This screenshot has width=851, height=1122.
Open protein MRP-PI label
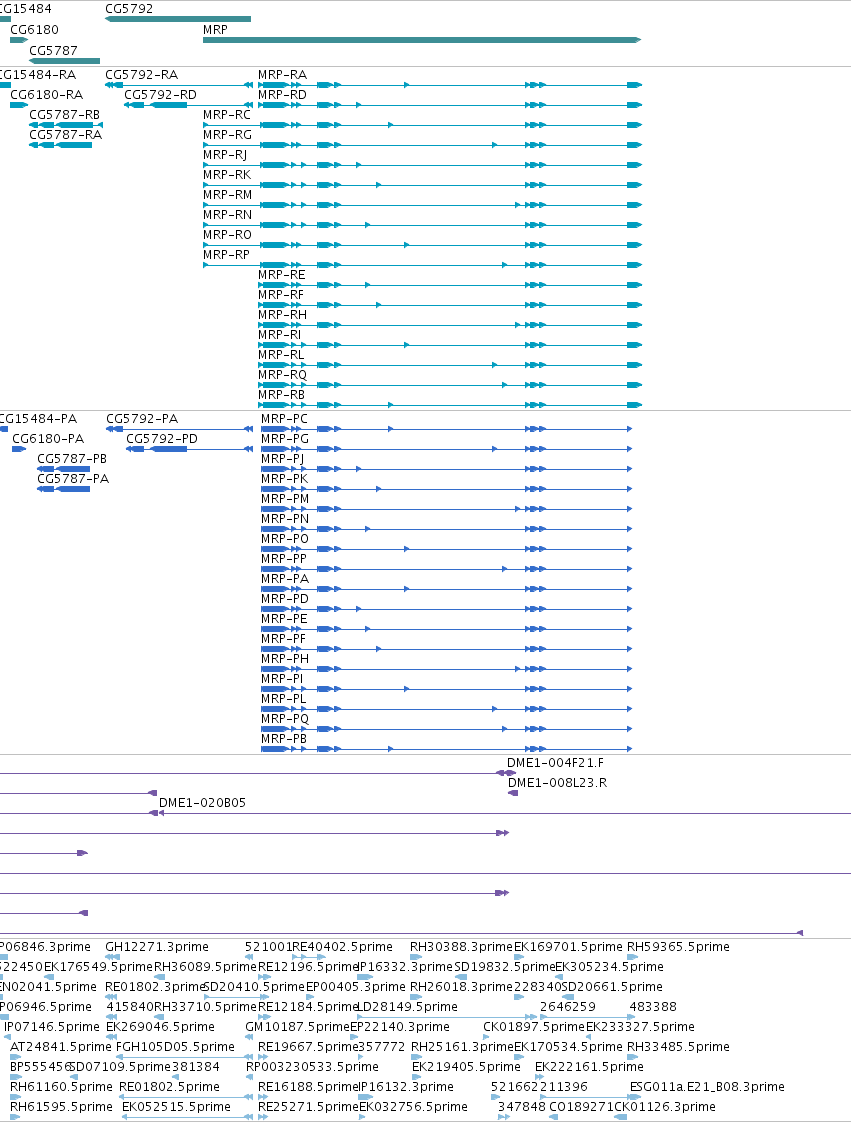click(282, 680)
